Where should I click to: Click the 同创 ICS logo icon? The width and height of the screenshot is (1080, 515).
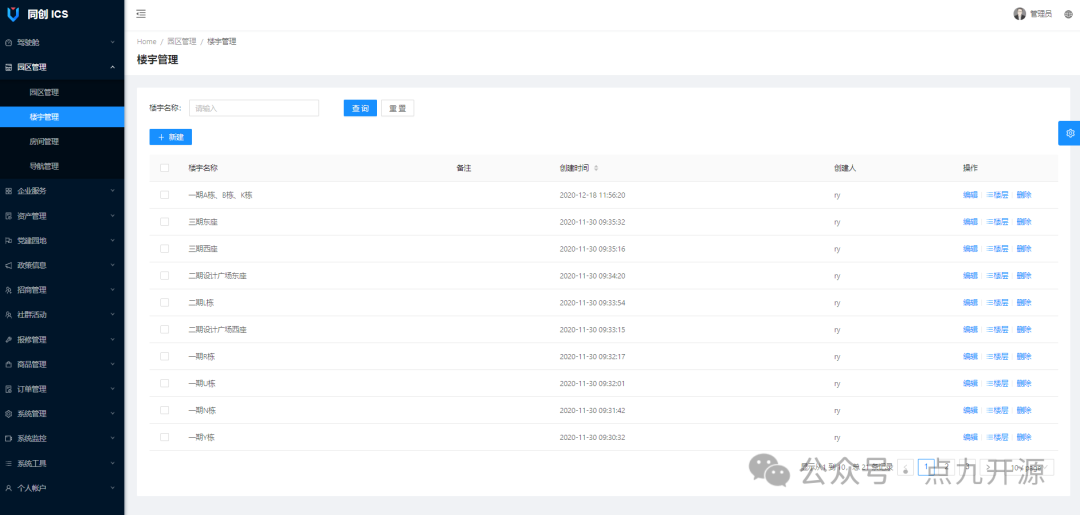click(12, 14)
